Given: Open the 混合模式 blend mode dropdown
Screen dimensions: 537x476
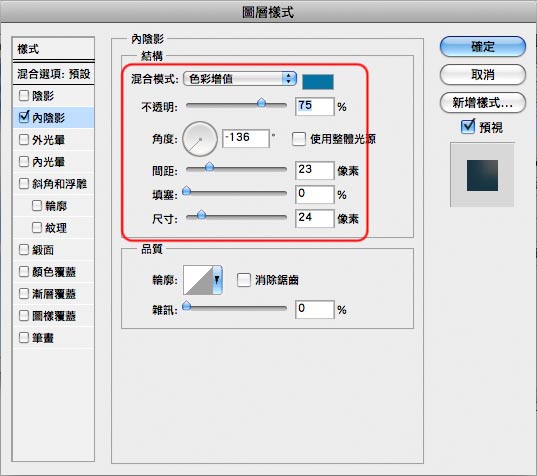Looking at the screenshot, I should [240, 79].
